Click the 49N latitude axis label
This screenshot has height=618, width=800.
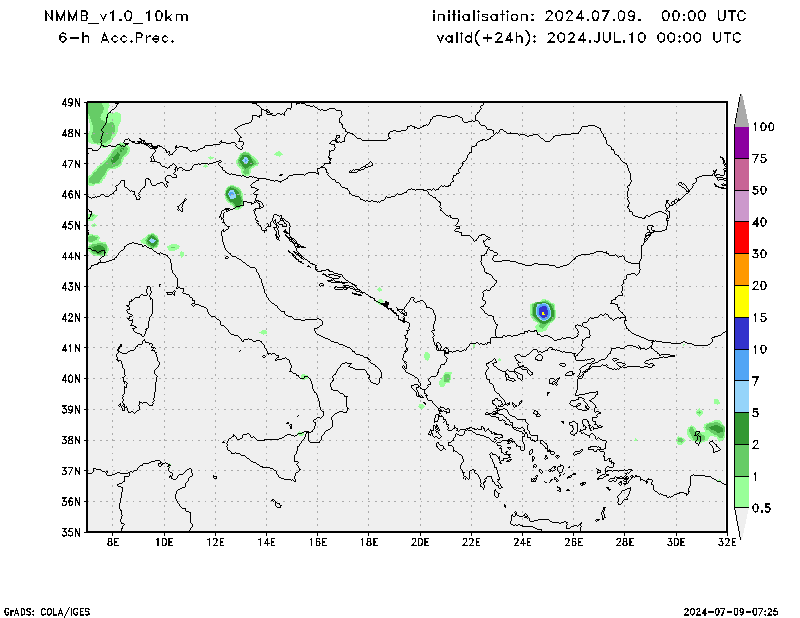pyautogui.click(x=71, y=102)
